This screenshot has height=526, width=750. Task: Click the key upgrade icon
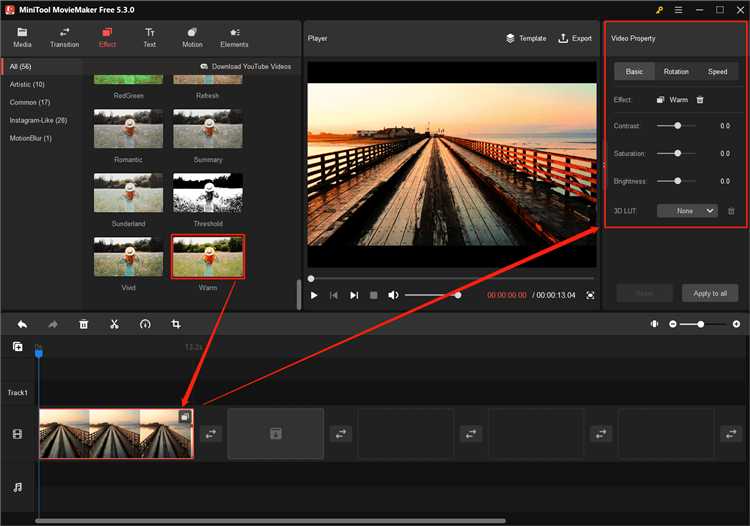point(659,10)
